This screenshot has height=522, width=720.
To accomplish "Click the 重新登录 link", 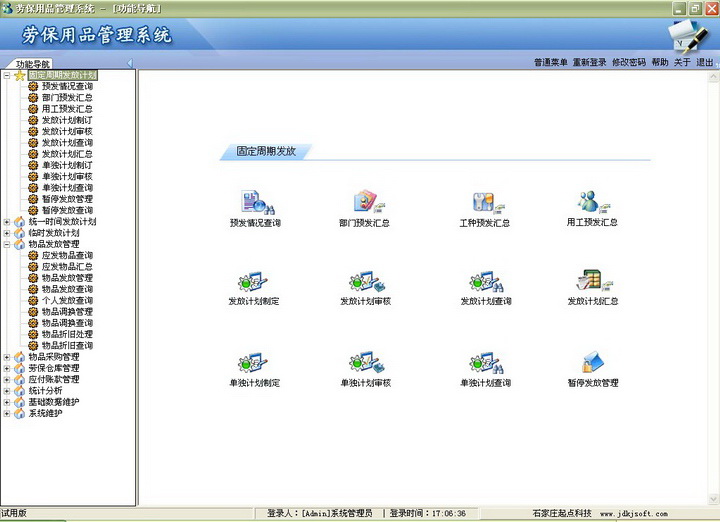I will (x=589, y=62).
